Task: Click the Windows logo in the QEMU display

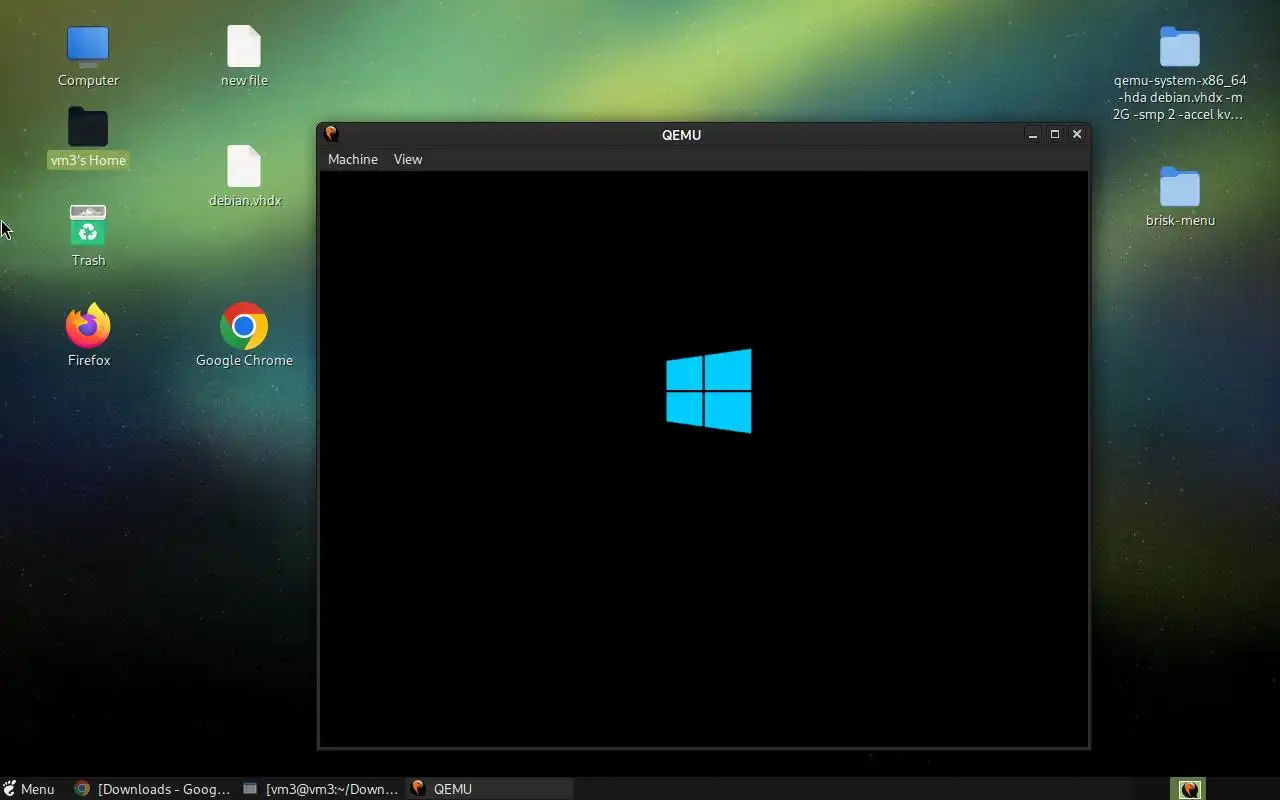Action: [x=709, y=391]
